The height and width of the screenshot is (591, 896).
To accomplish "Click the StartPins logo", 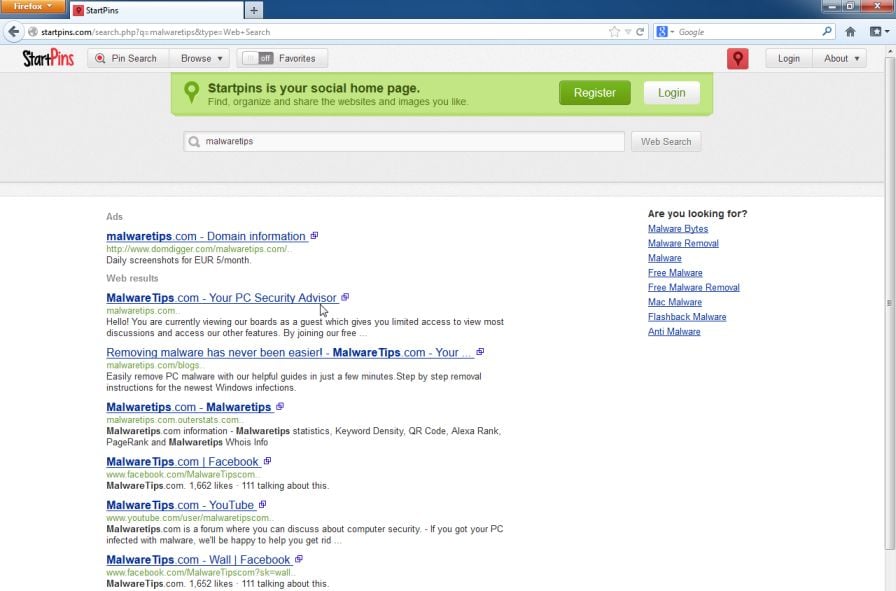I will (49, 58).
